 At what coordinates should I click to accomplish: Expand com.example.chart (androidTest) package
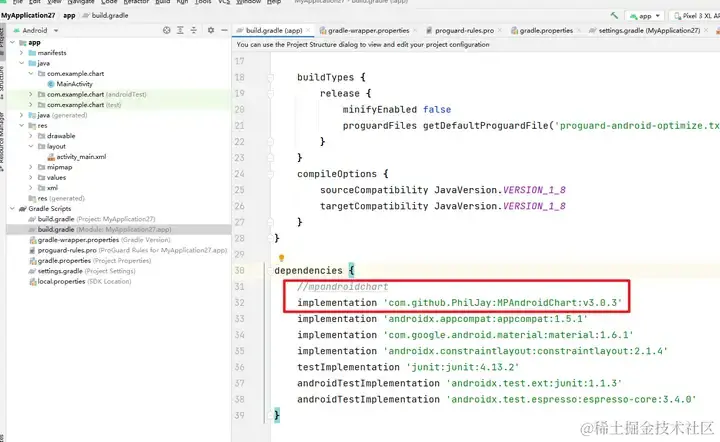click(x=31, y=94)
